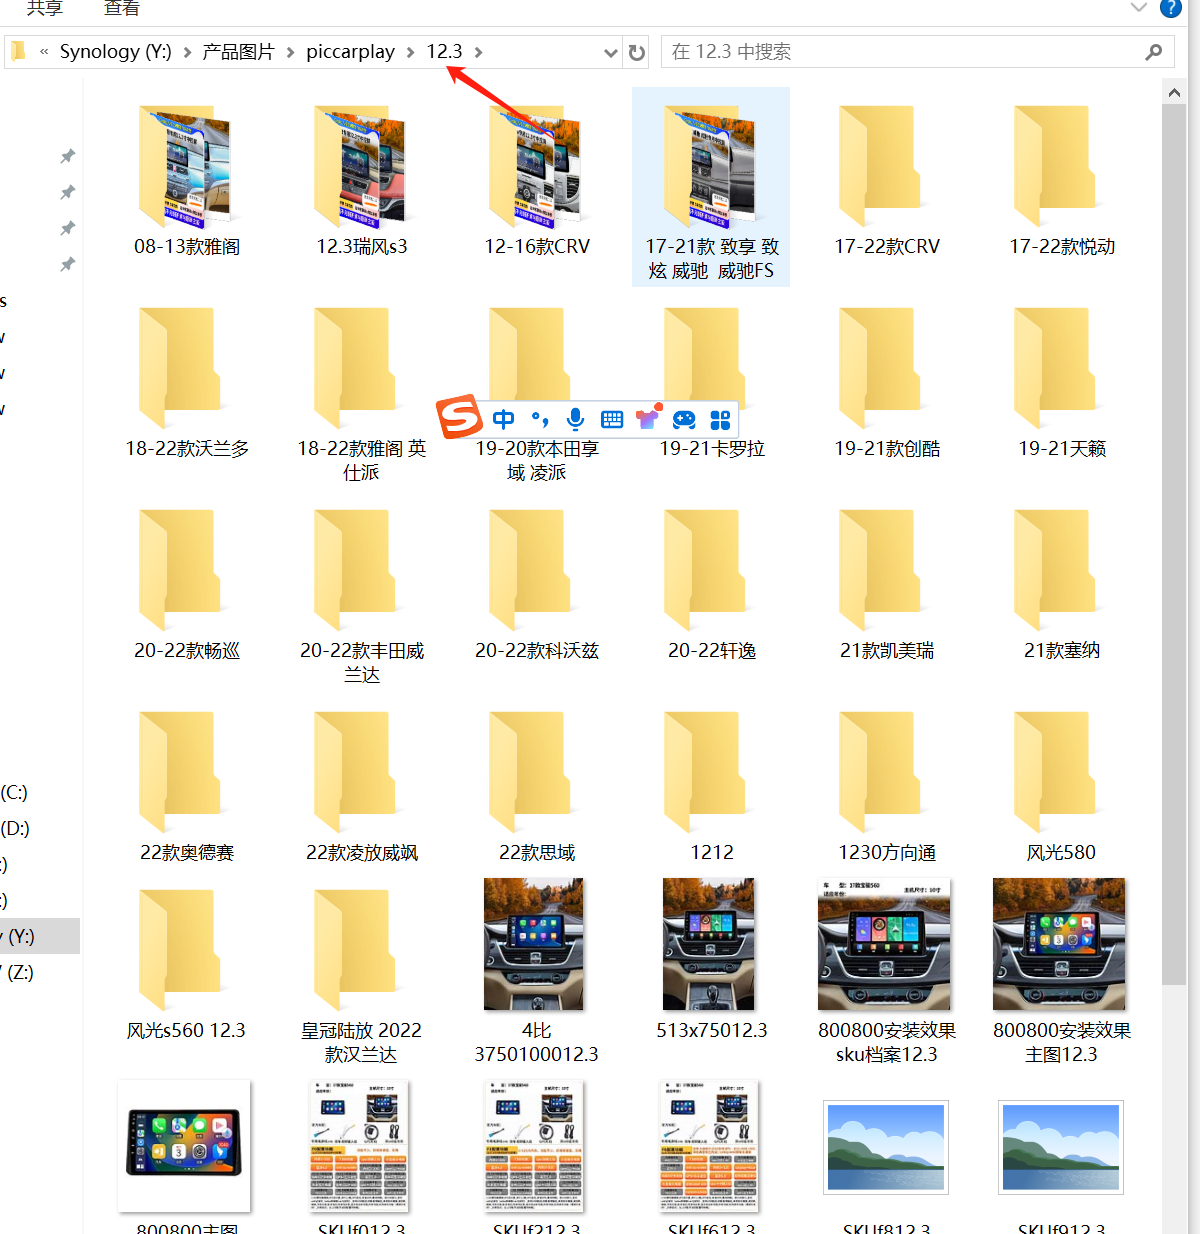Expand the ribbon with the top chevron
The width and height of the screenshot is (1200, 1234).
click(1138, 8)
